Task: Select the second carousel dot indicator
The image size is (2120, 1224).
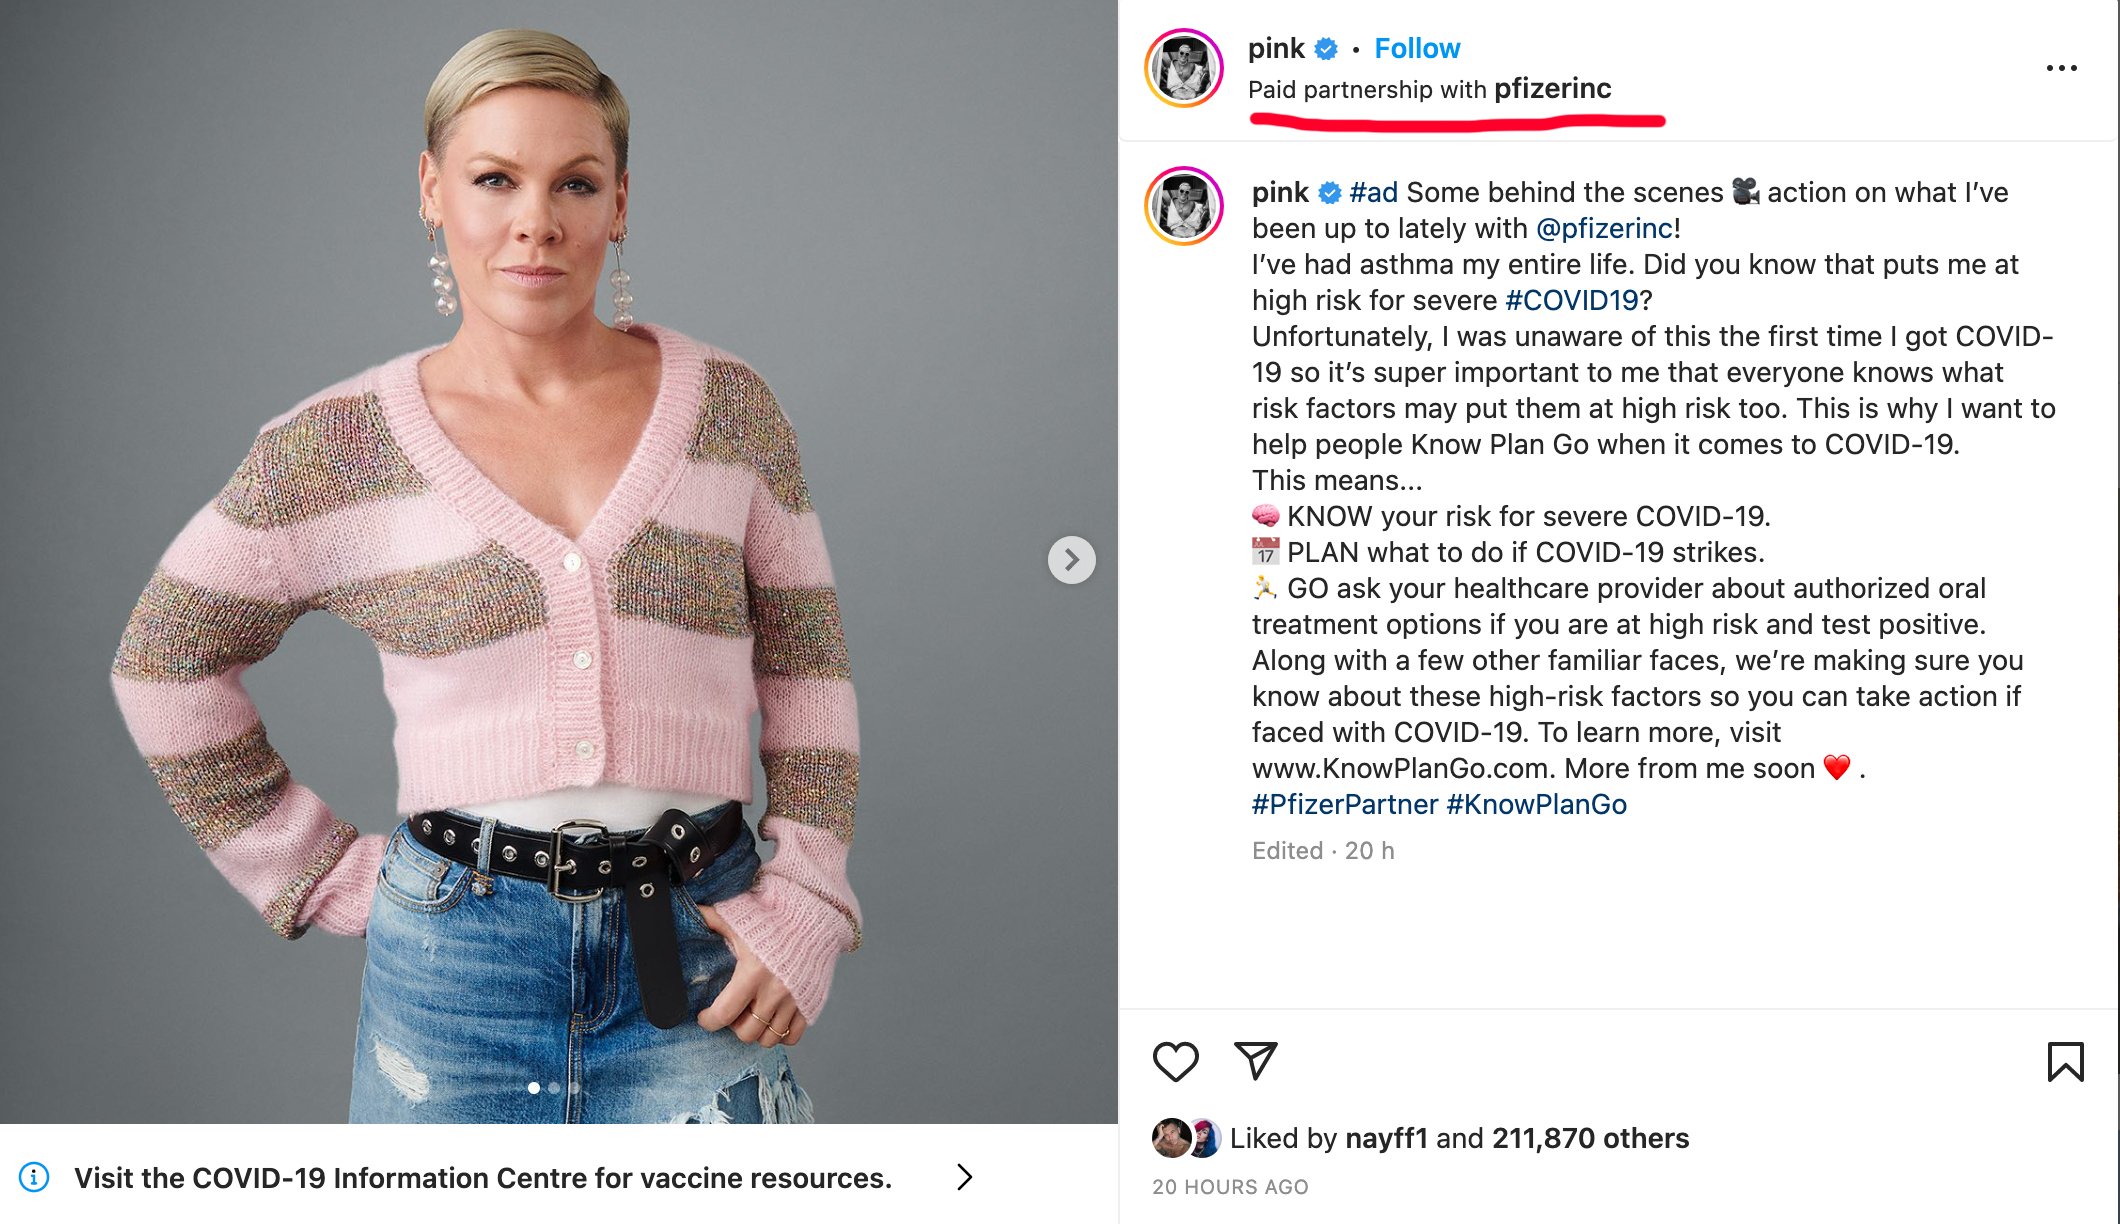Action: click(554, 1088)
